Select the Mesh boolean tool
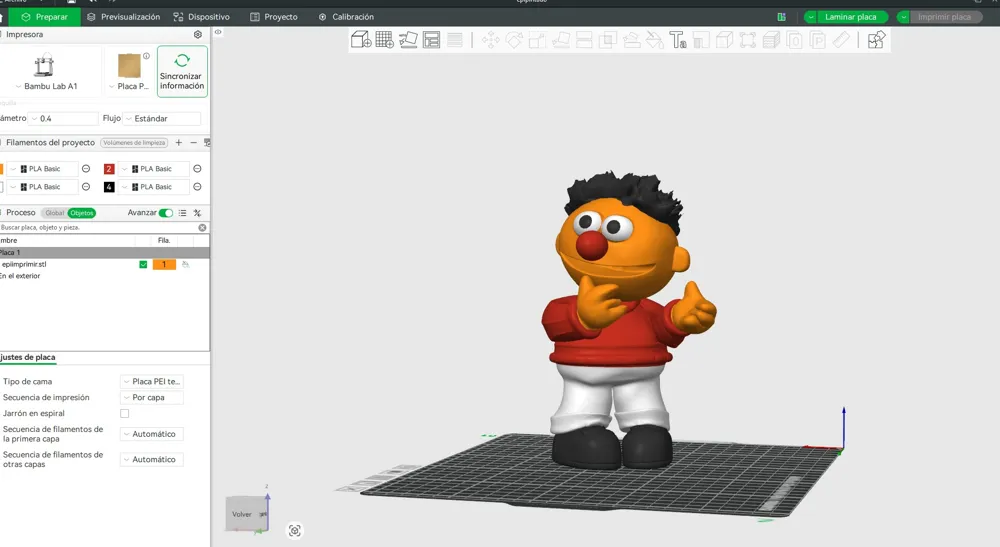 608,40
